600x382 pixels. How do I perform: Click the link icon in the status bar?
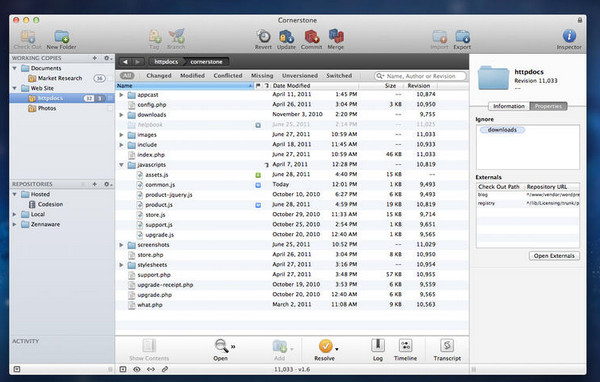pyautogui.click(x=165, y=369)
